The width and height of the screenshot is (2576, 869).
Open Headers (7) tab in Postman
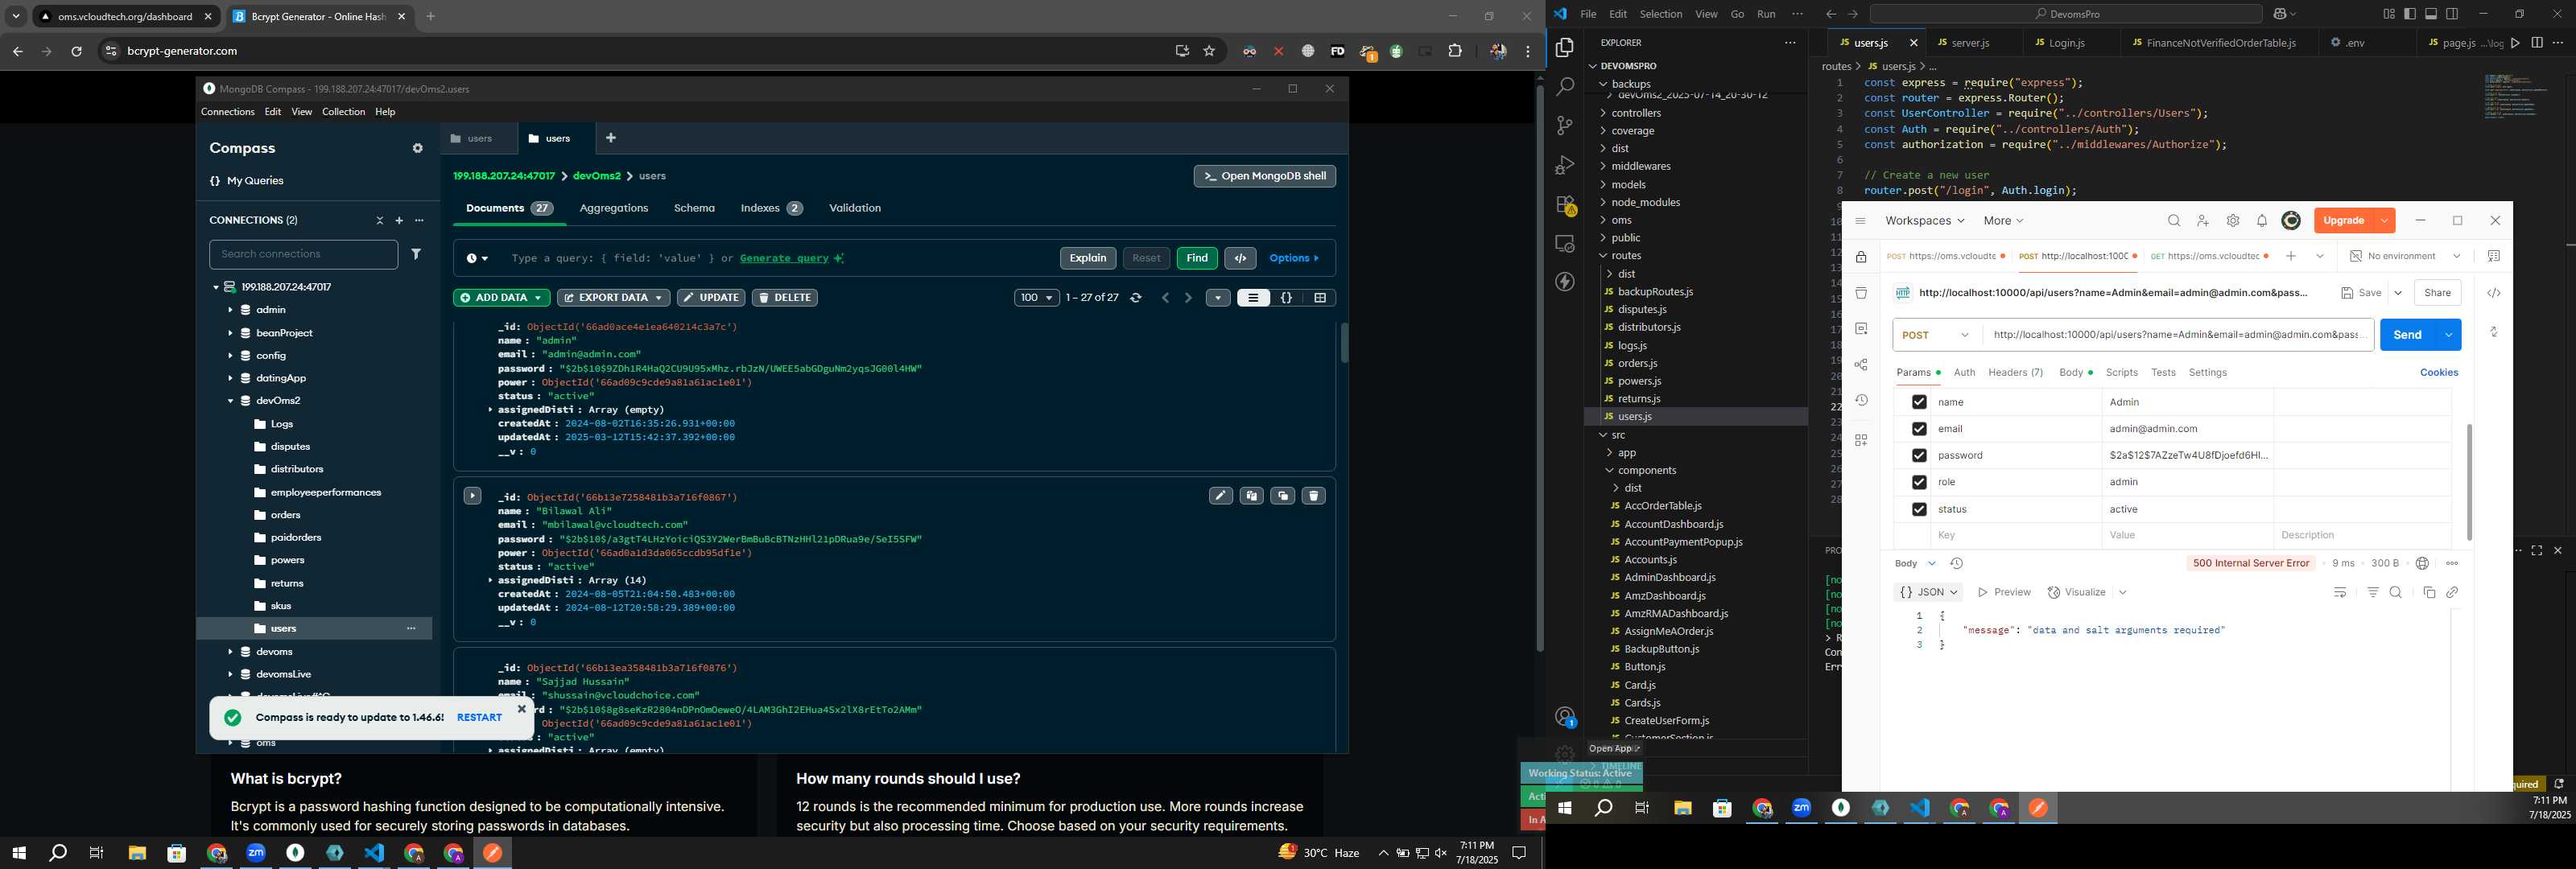(x=2015, y=373)
